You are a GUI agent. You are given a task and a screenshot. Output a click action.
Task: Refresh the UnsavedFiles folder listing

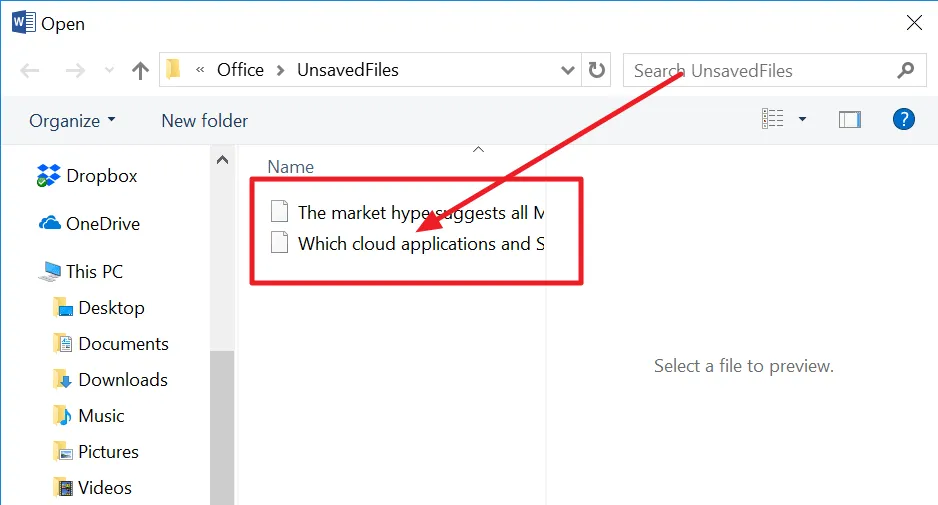coord(596,70)
